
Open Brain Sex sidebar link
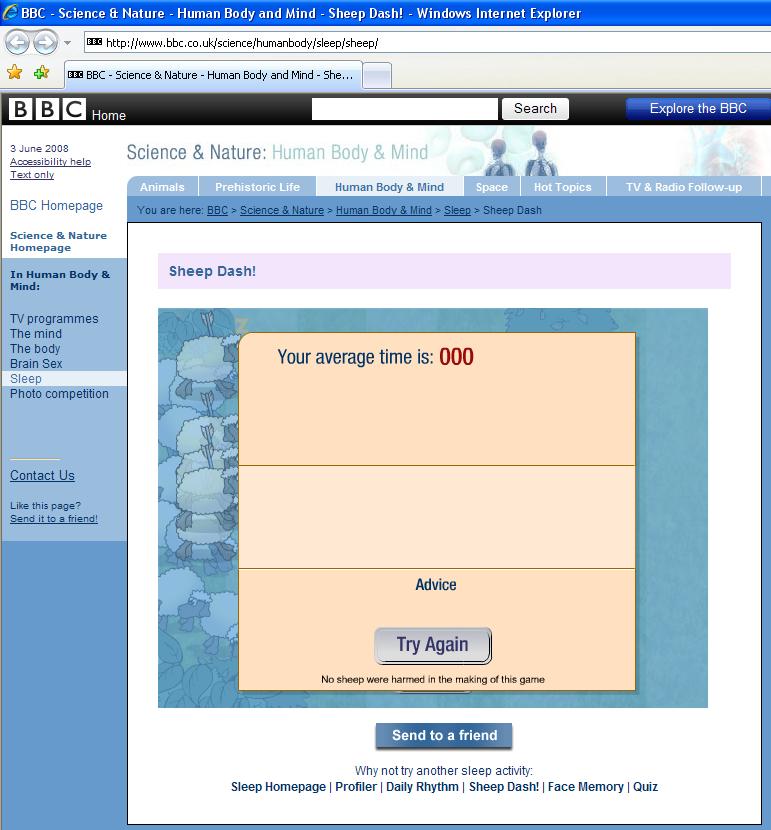tap(36, 364)
